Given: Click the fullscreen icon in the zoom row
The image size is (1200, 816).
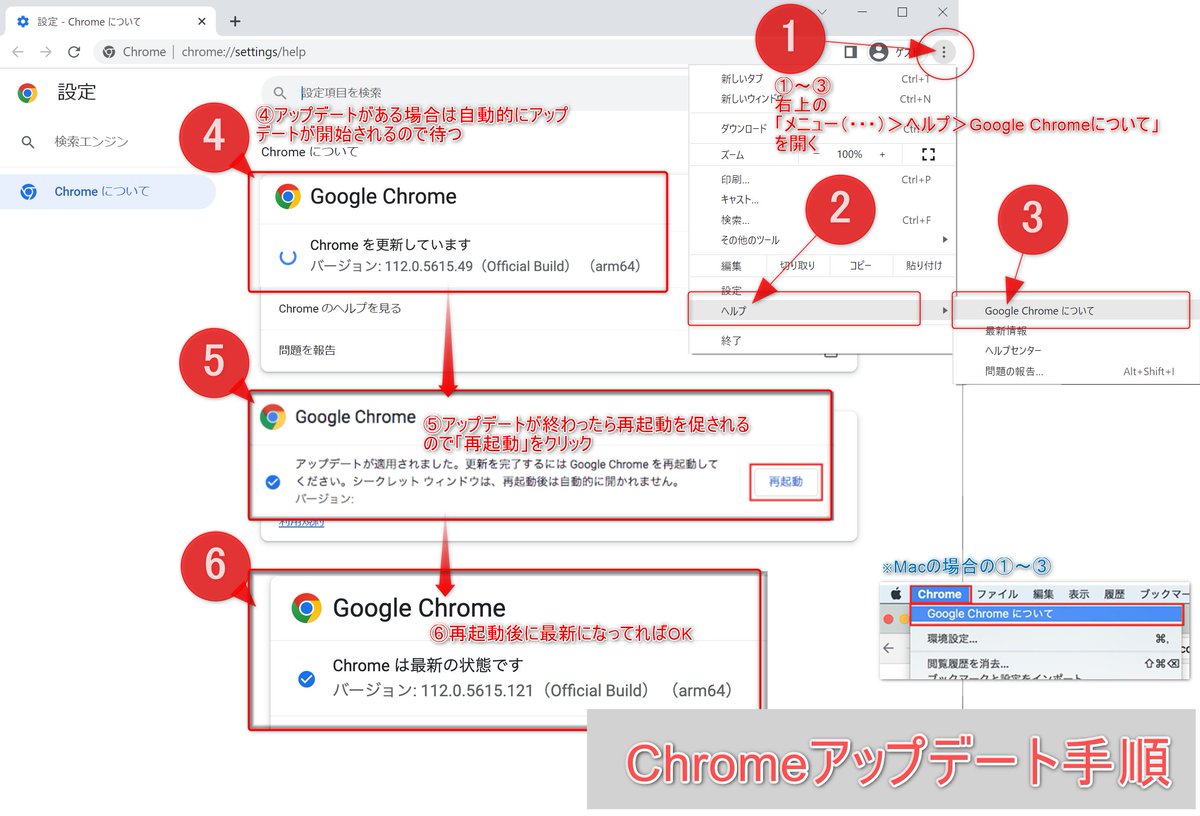Looking at the screenshot, I should click(x=928, y=154).
